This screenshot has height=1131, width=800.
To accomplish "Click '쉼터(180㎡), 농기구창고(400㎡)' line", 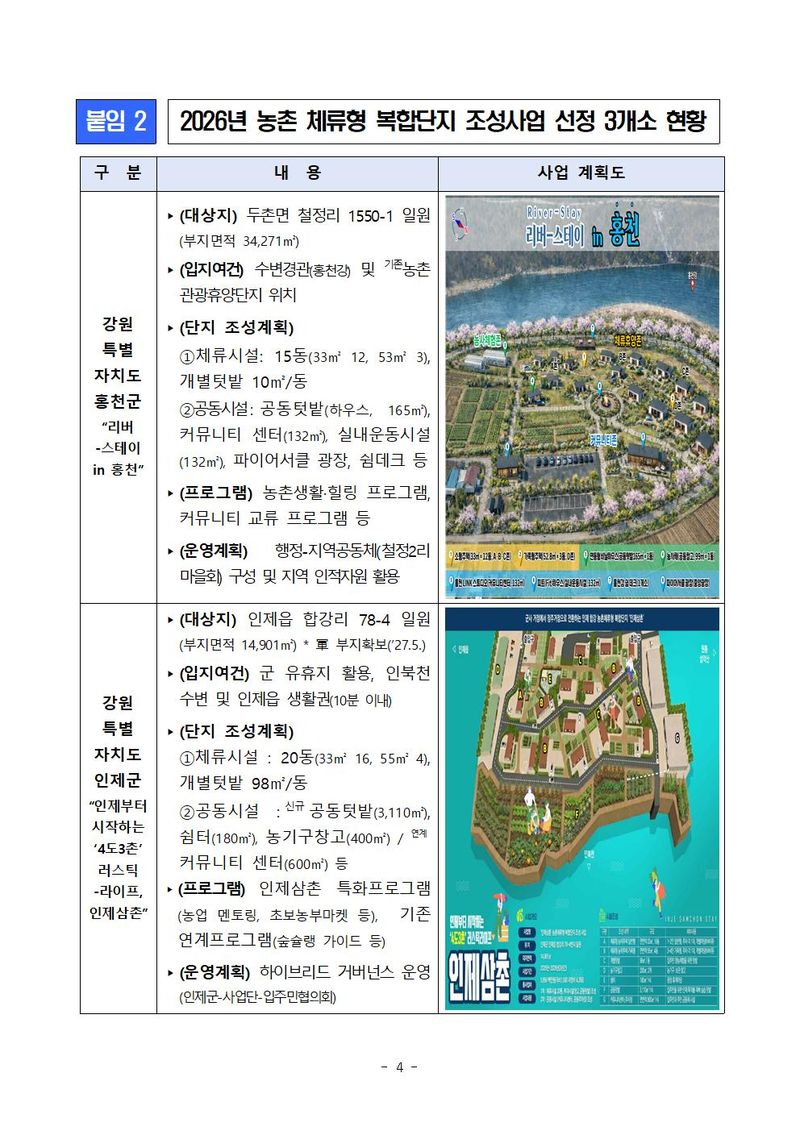I will coord(303,837).
